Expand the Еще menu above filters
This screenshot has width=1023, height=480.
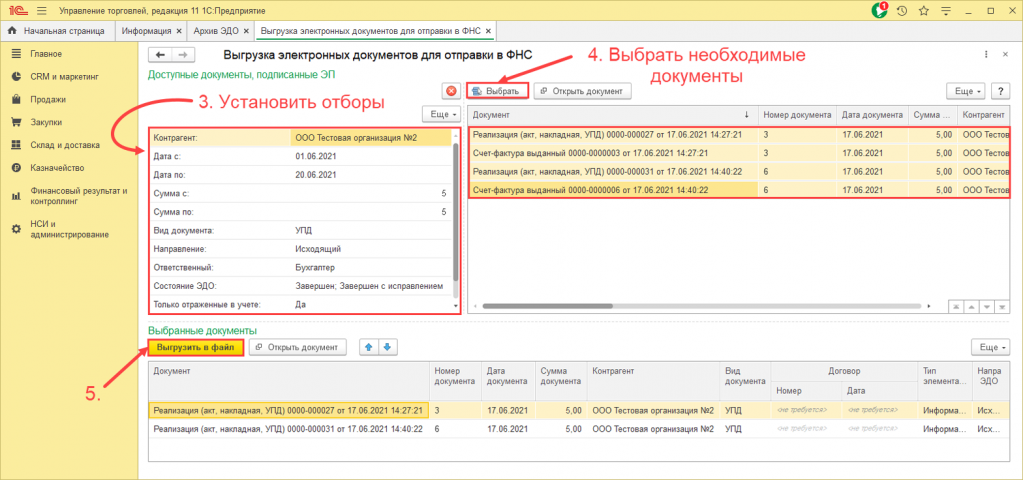click(442, 114)
